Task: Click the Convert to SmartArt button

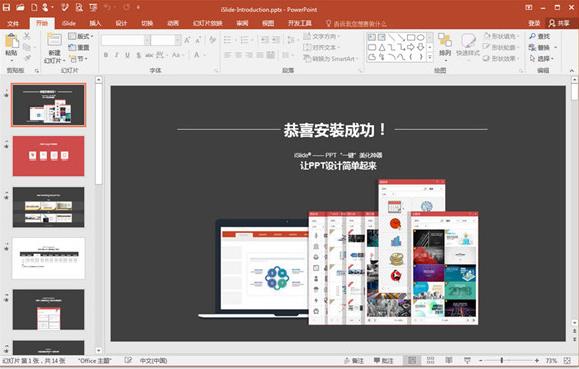Action: pyautogui.click(x=330, y=58)
